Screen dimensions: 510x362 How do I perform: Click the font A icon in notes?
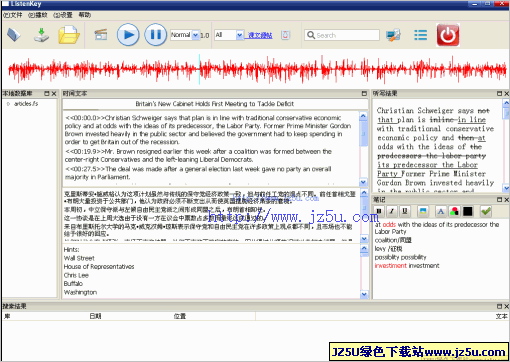pos(441,211)
